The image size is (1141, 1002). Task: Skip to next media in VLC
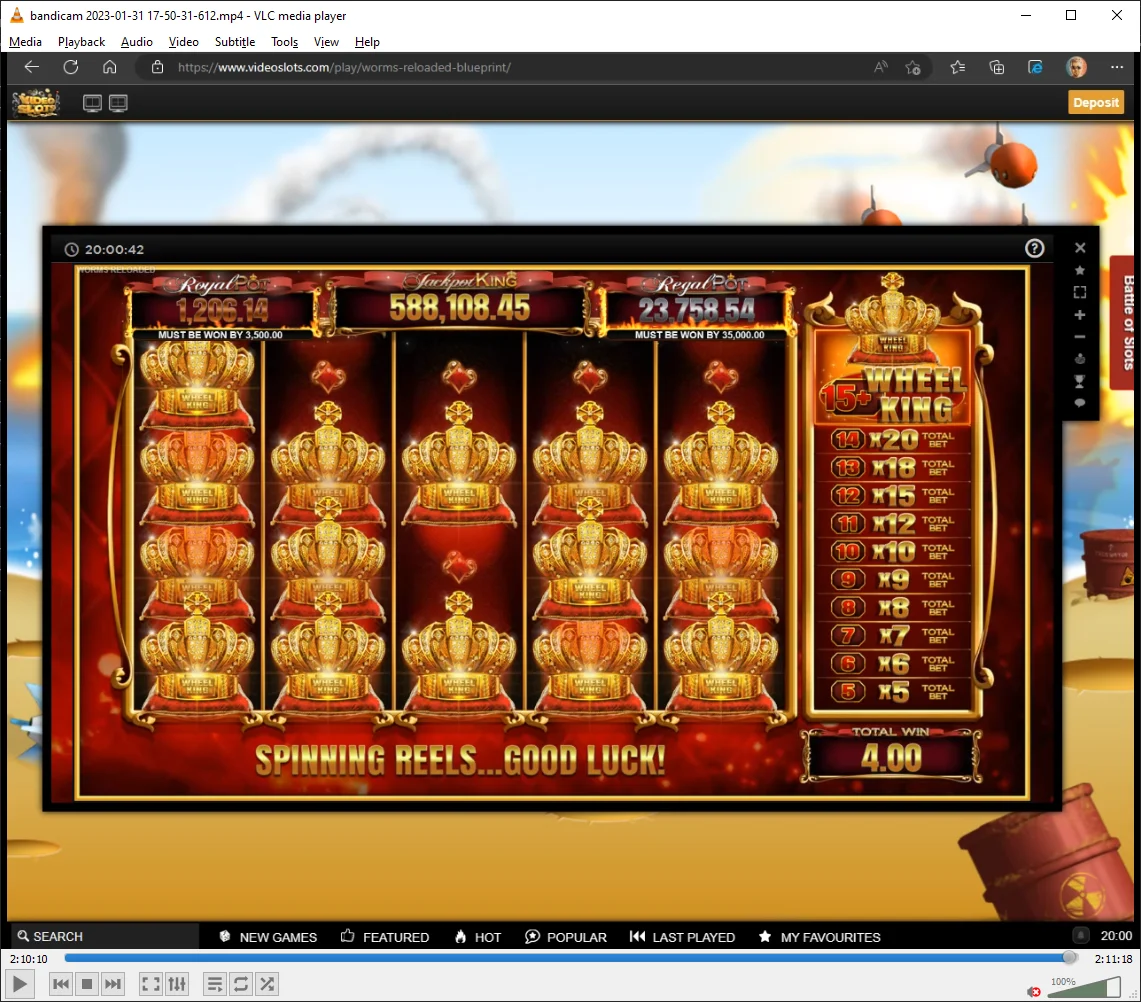pos(113,985)
